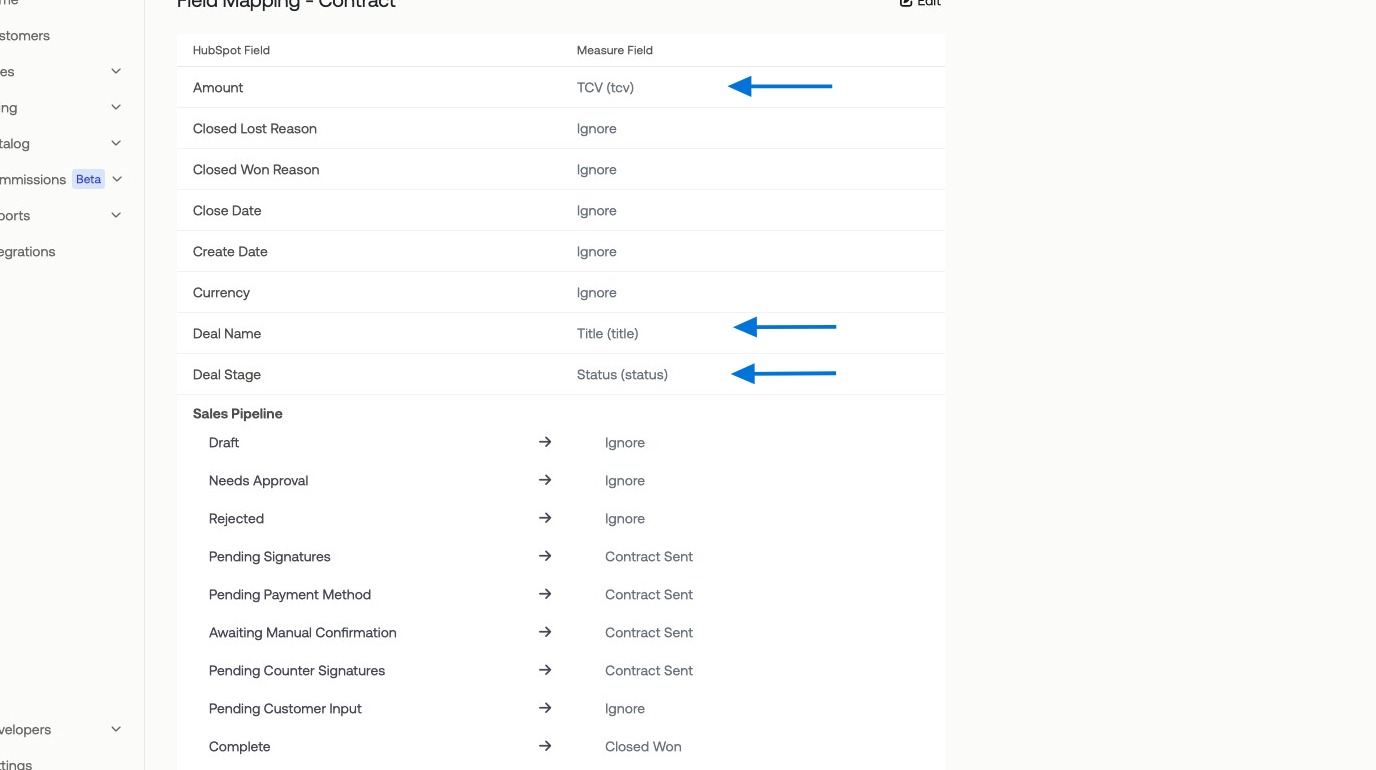Go to Integrations in the sidebar

coord(27,252)
